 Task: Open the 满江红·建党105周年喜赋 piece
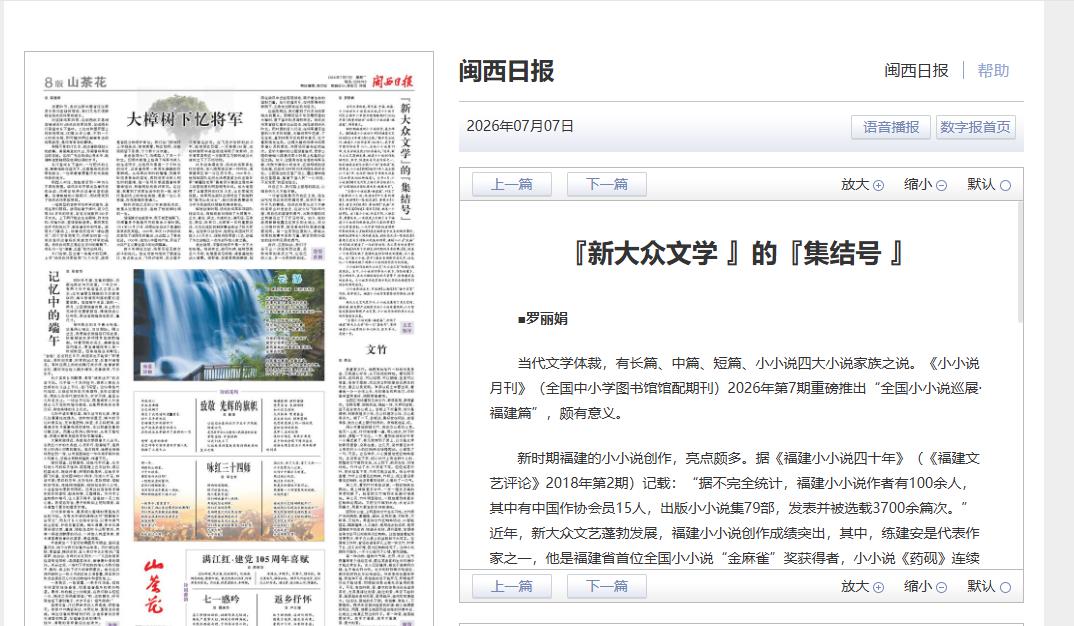click(255, 559)
